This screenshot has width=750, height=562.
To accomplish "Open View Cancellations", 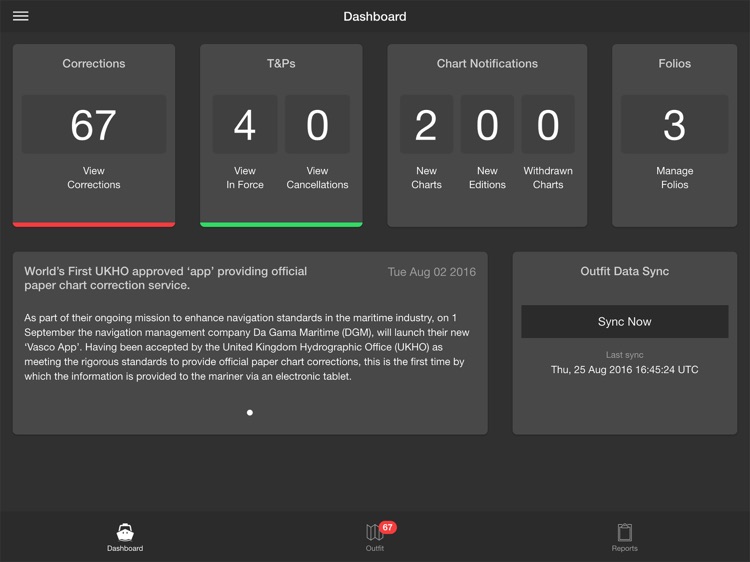I will [317, 178].
